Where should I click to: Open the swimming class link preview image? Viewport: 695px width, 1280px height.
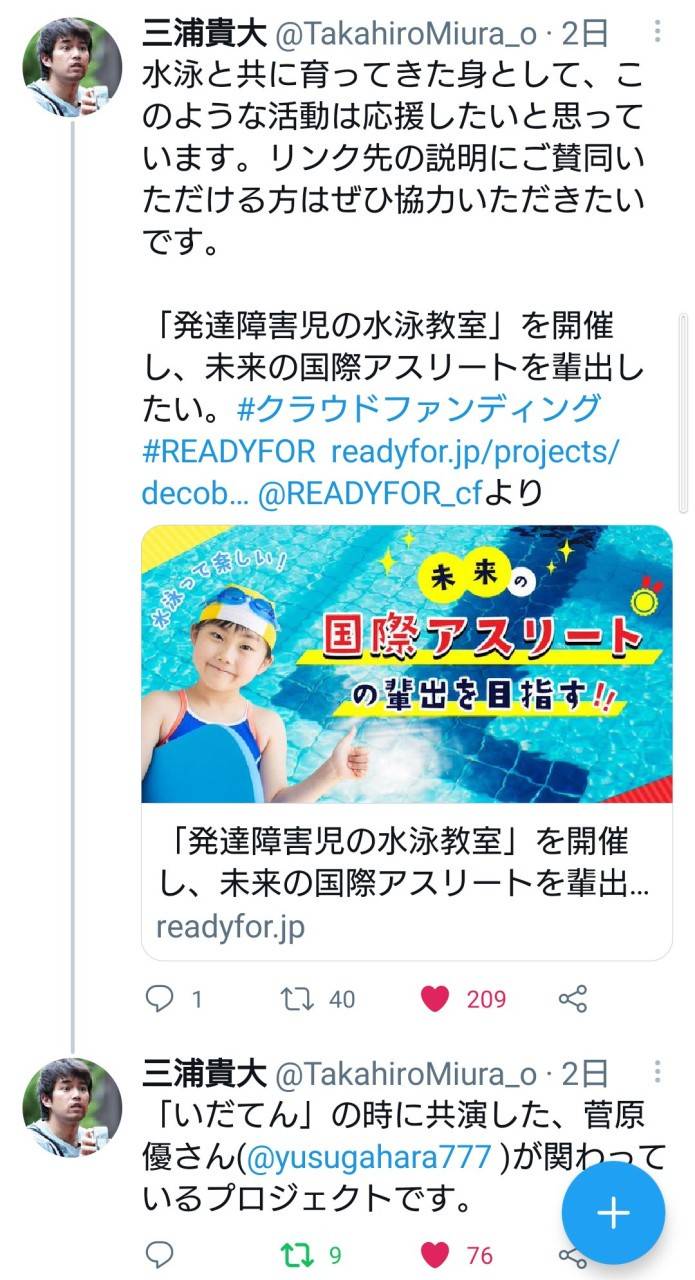pyautogui.click(x=407, y=664)
